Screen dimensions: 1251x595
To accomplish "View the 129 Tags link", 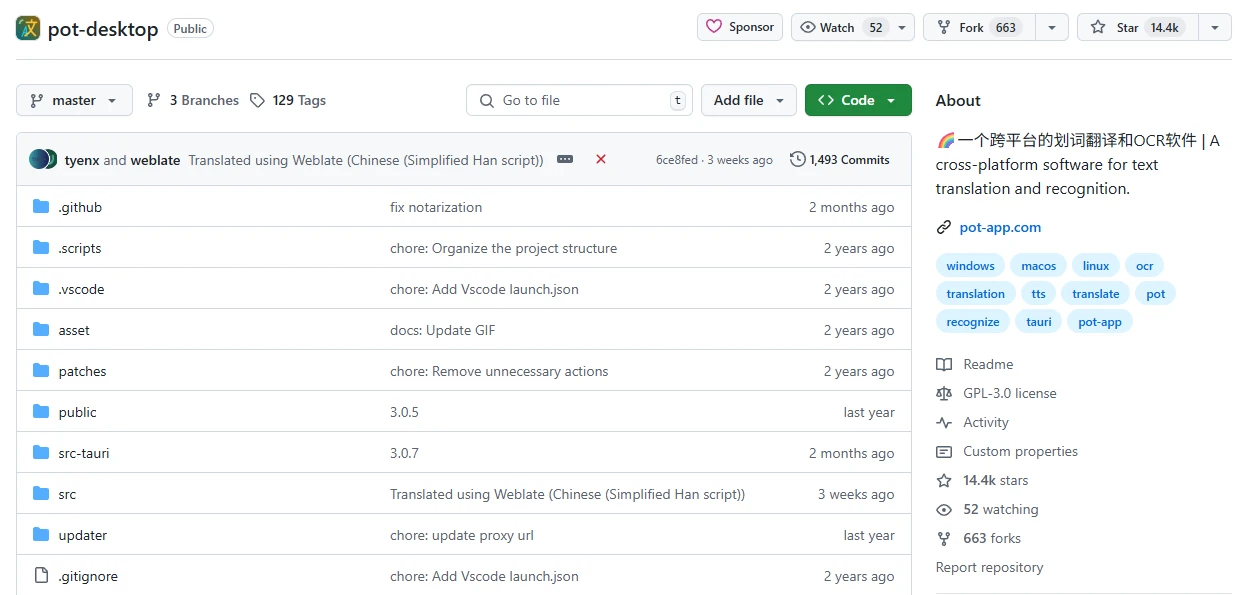I will click(288, 100).
